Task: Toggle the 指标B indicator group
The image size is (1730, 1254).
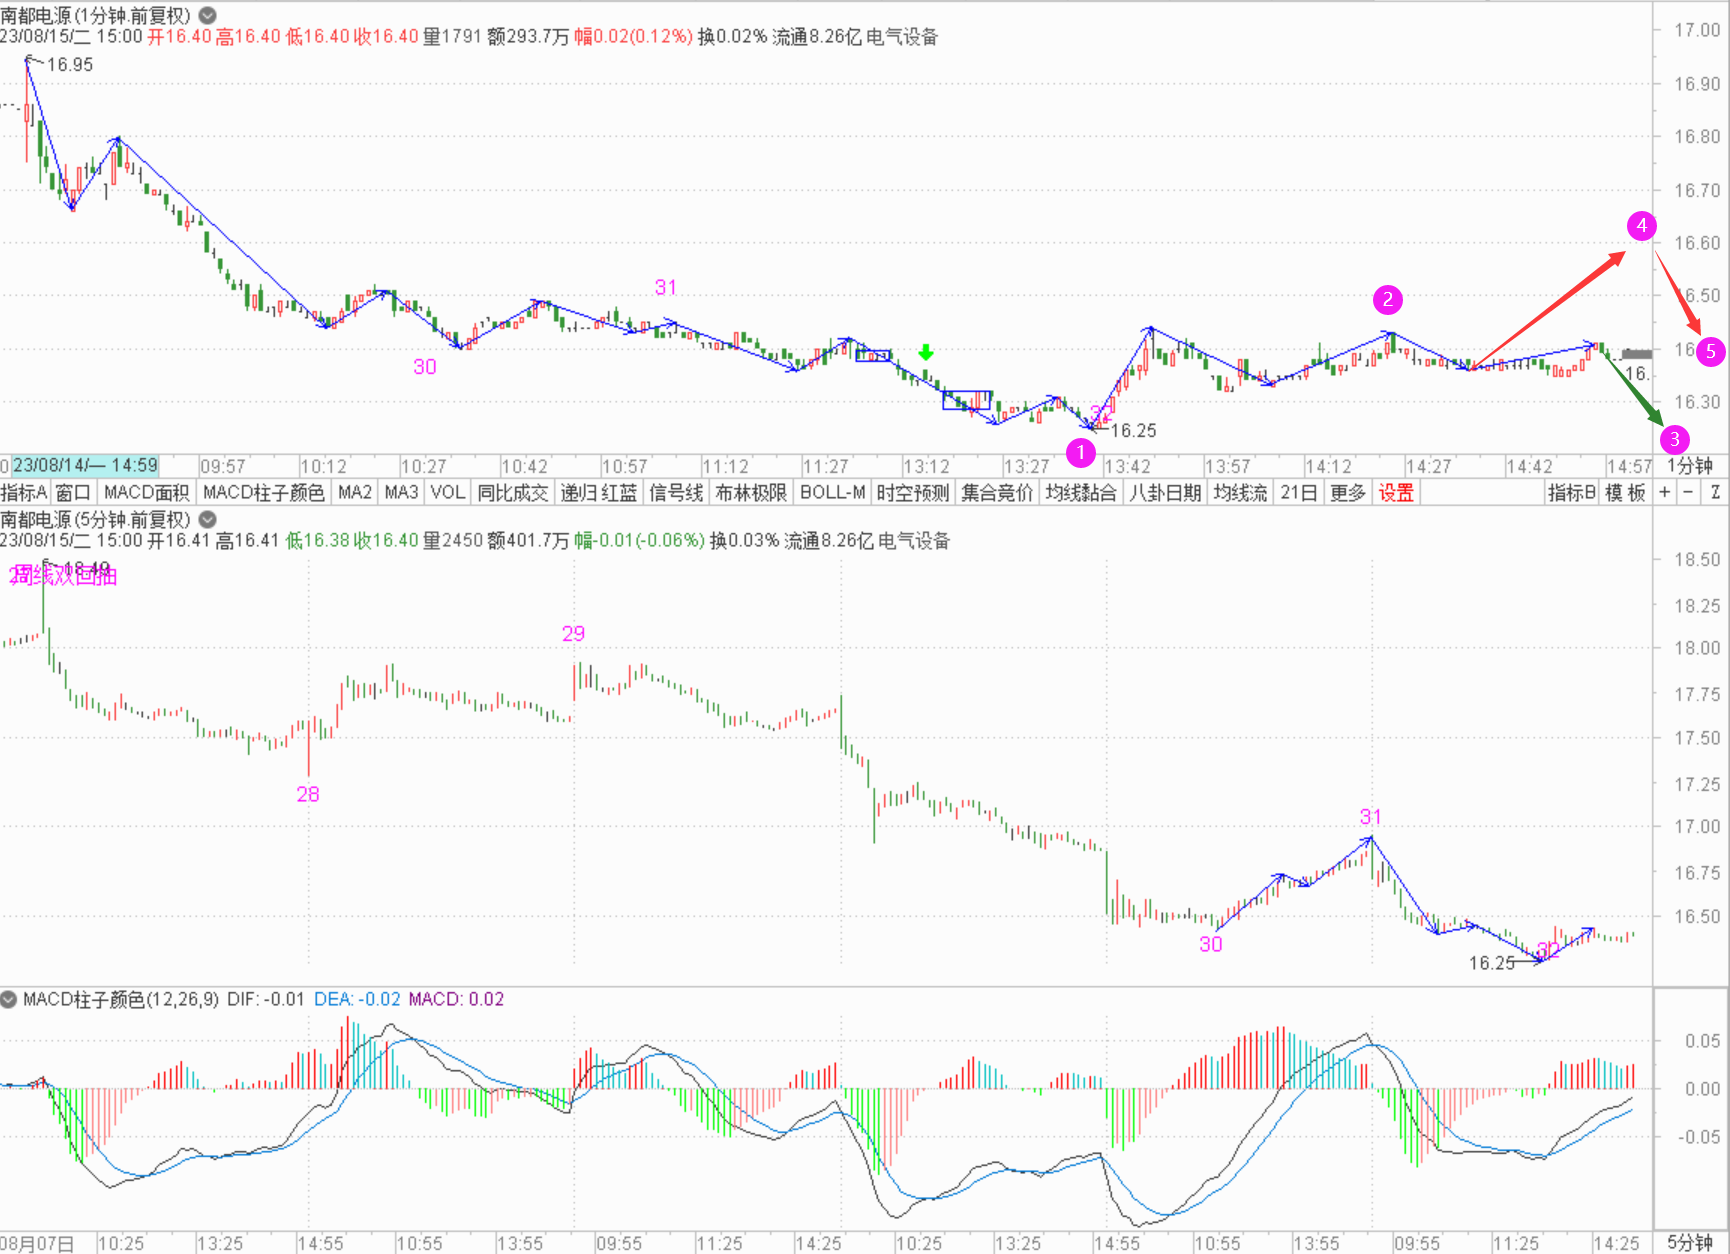Action: [x=1571, y=492]
